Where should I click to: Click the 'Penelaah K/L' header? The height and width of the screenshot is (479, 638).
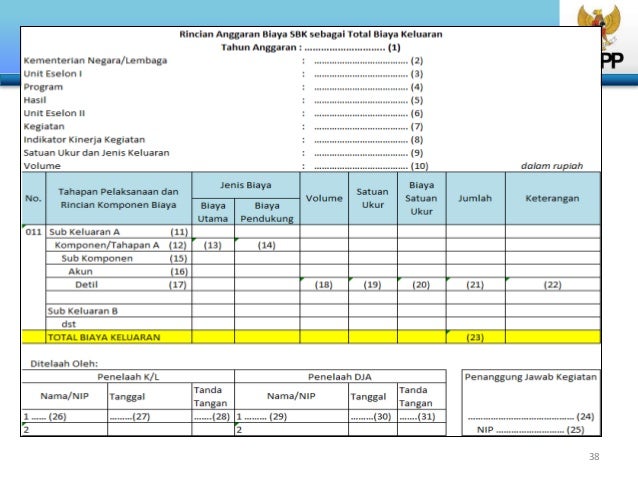[128, 377]
